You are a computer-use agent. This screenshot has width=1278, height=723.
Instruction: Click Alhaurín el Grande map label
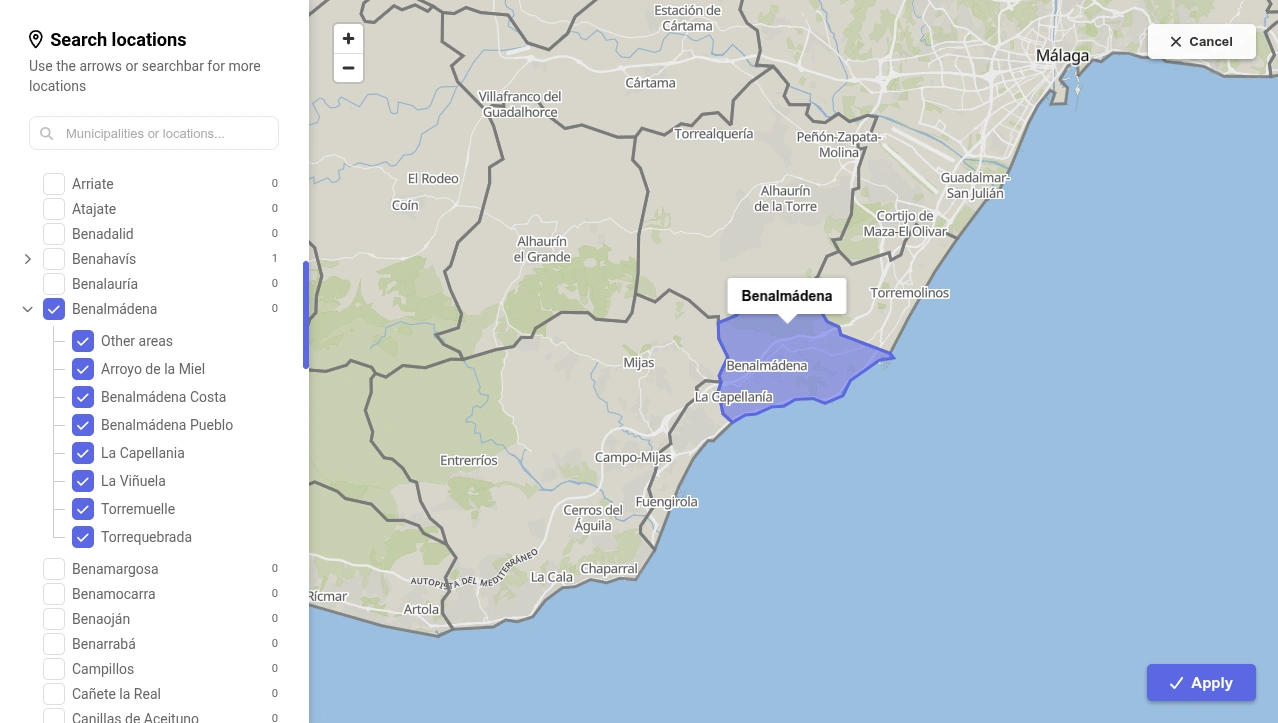pos(542,249)
